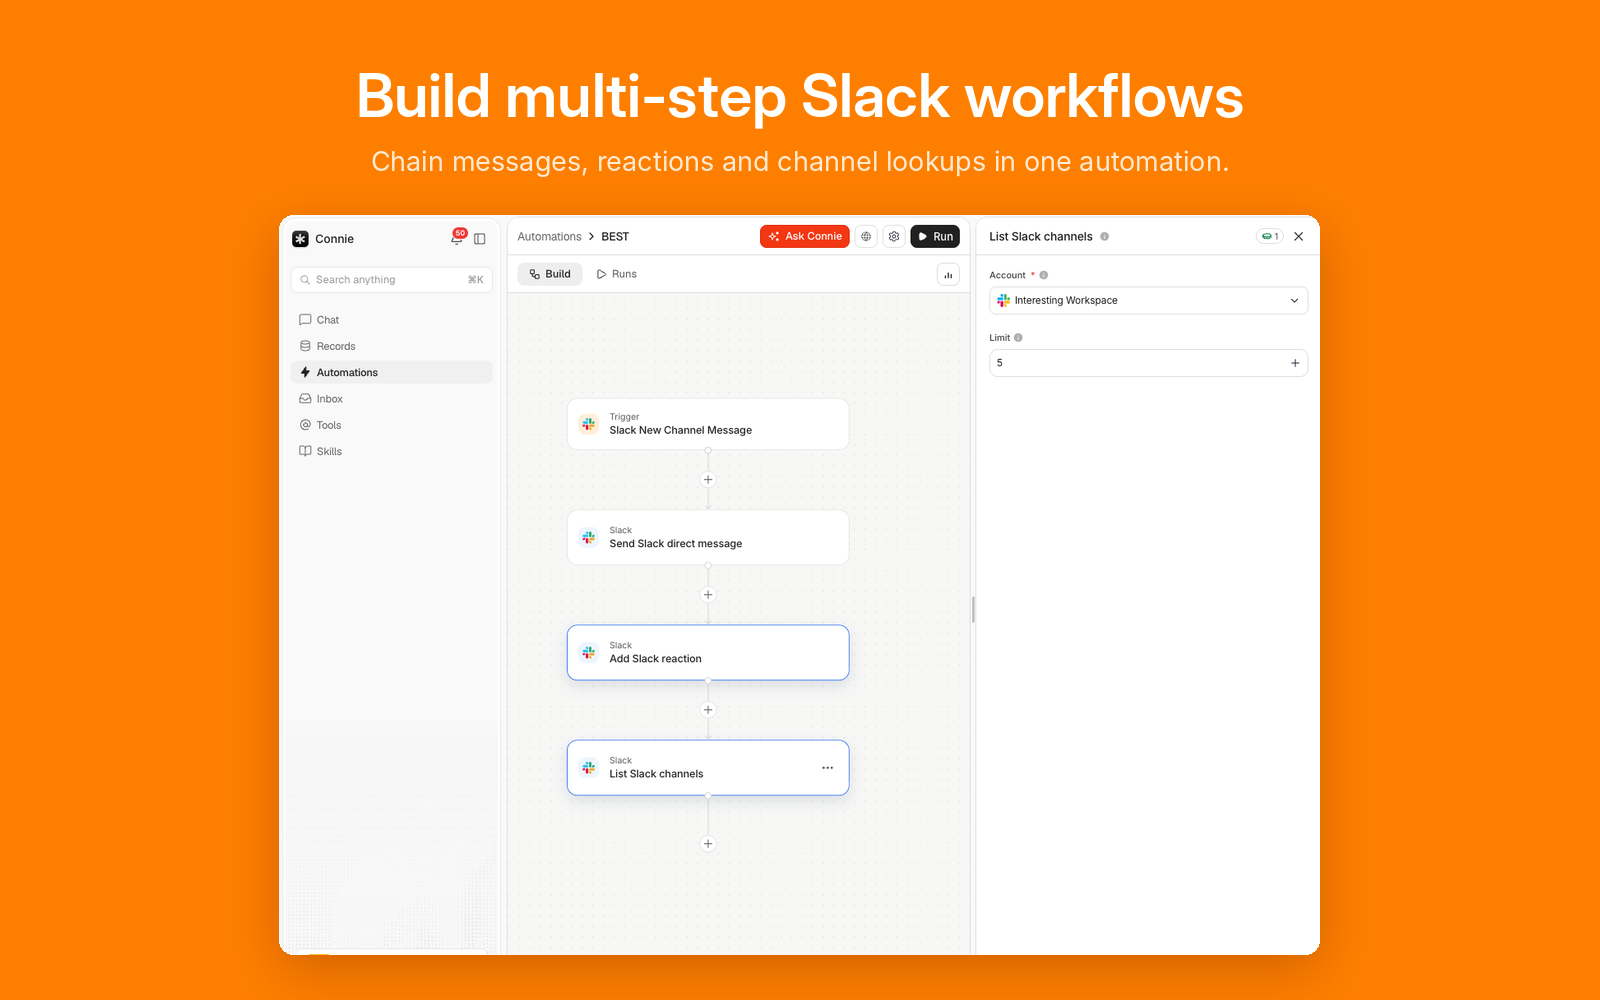This screenshot has width=1600, height=1000.
Task: Click the panel resize handle beside canvas
Action: pos(973,610)
